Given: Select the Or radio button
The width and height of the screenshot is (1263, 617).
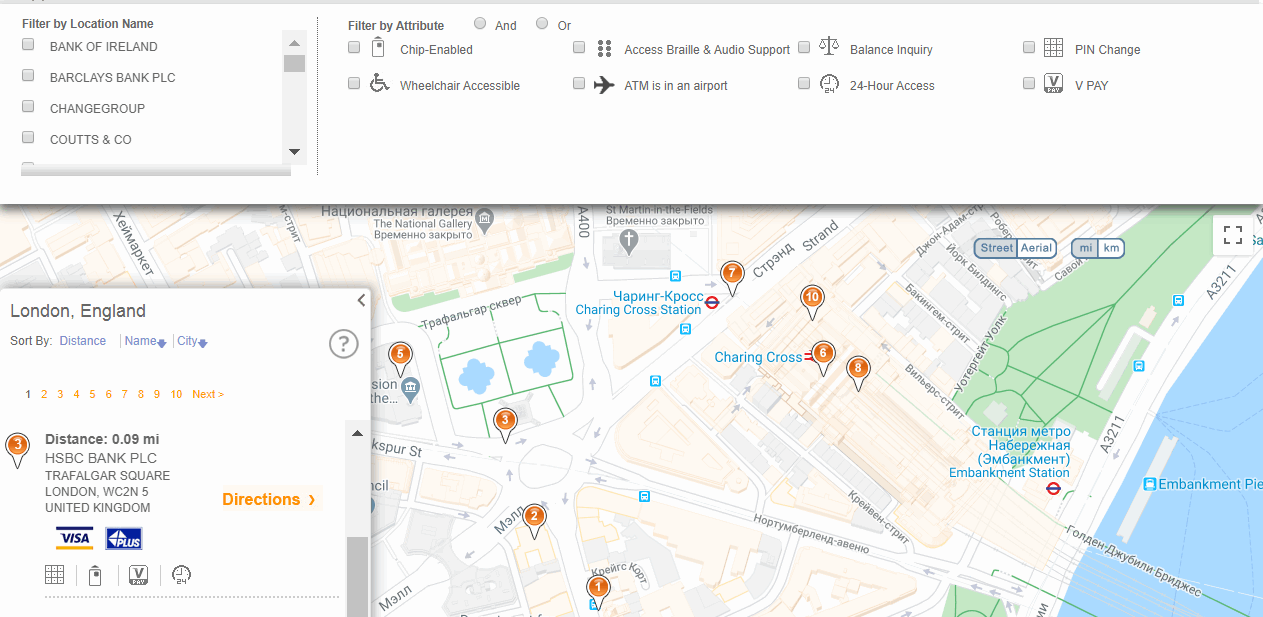Looking at the screenshot, I should click(542, 23).
